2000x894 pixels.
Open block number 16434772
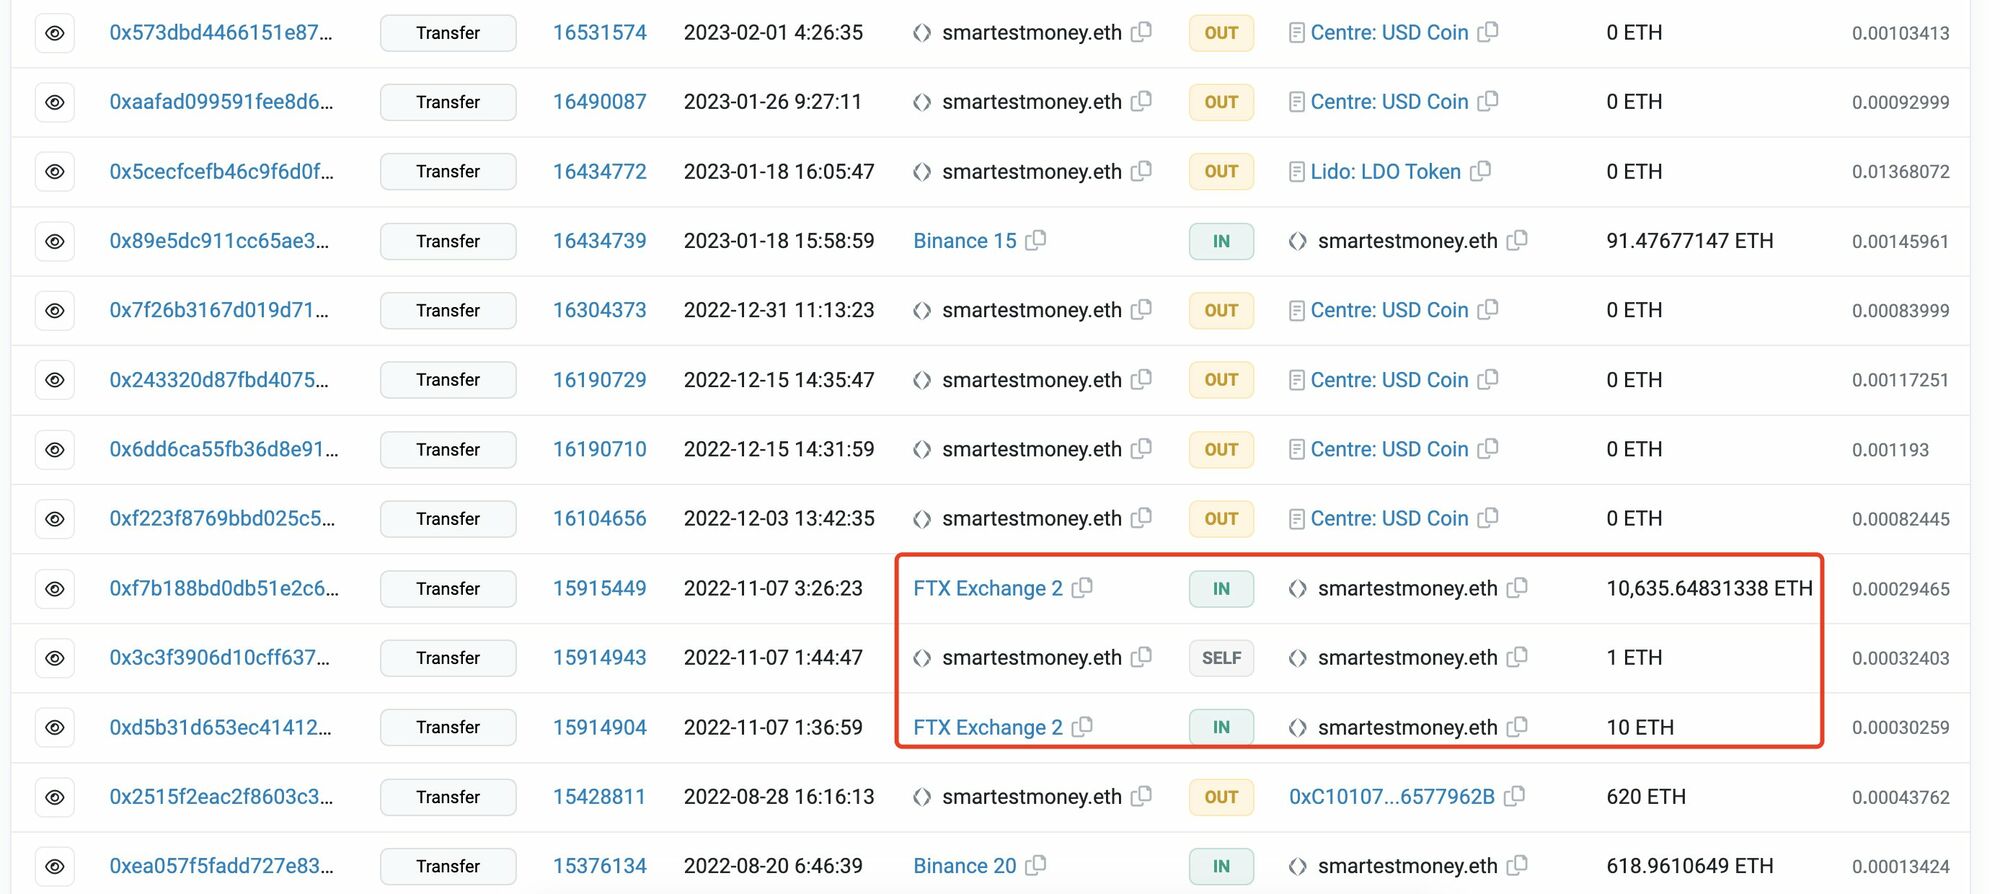[x=600, y=172]
